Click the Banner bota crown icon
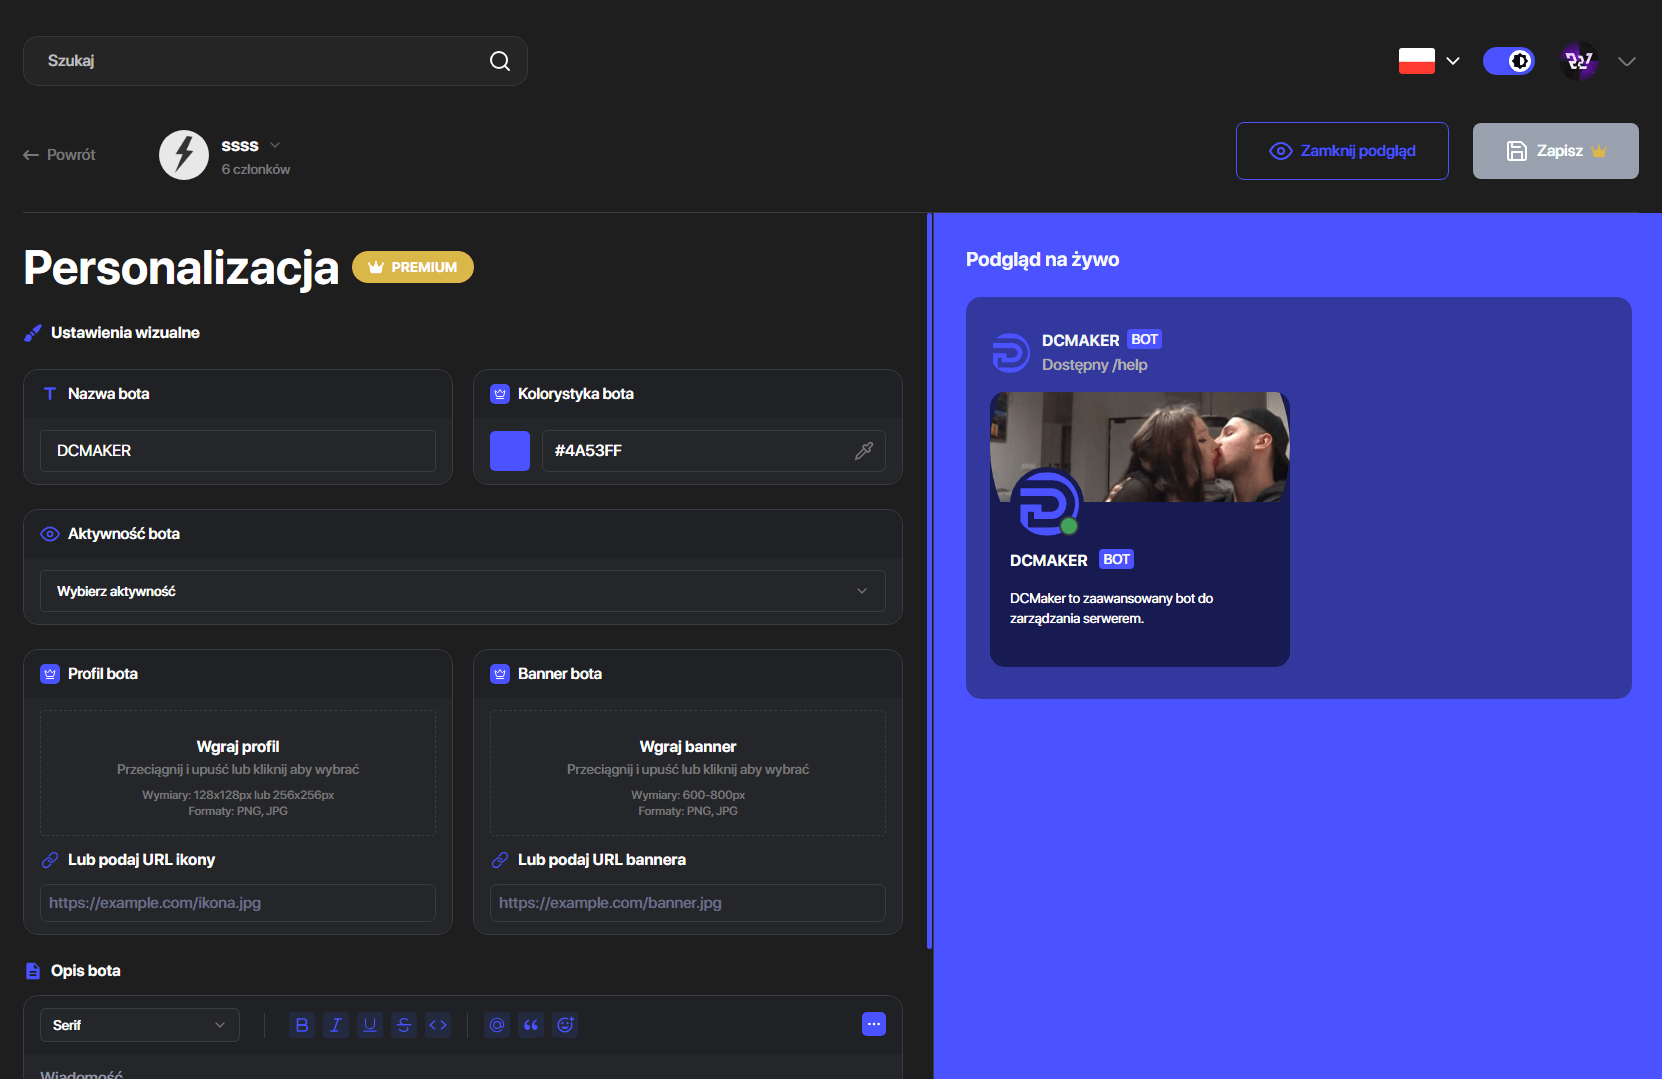The width and height of the screenshot is (1662, 1079). point(500,674)
